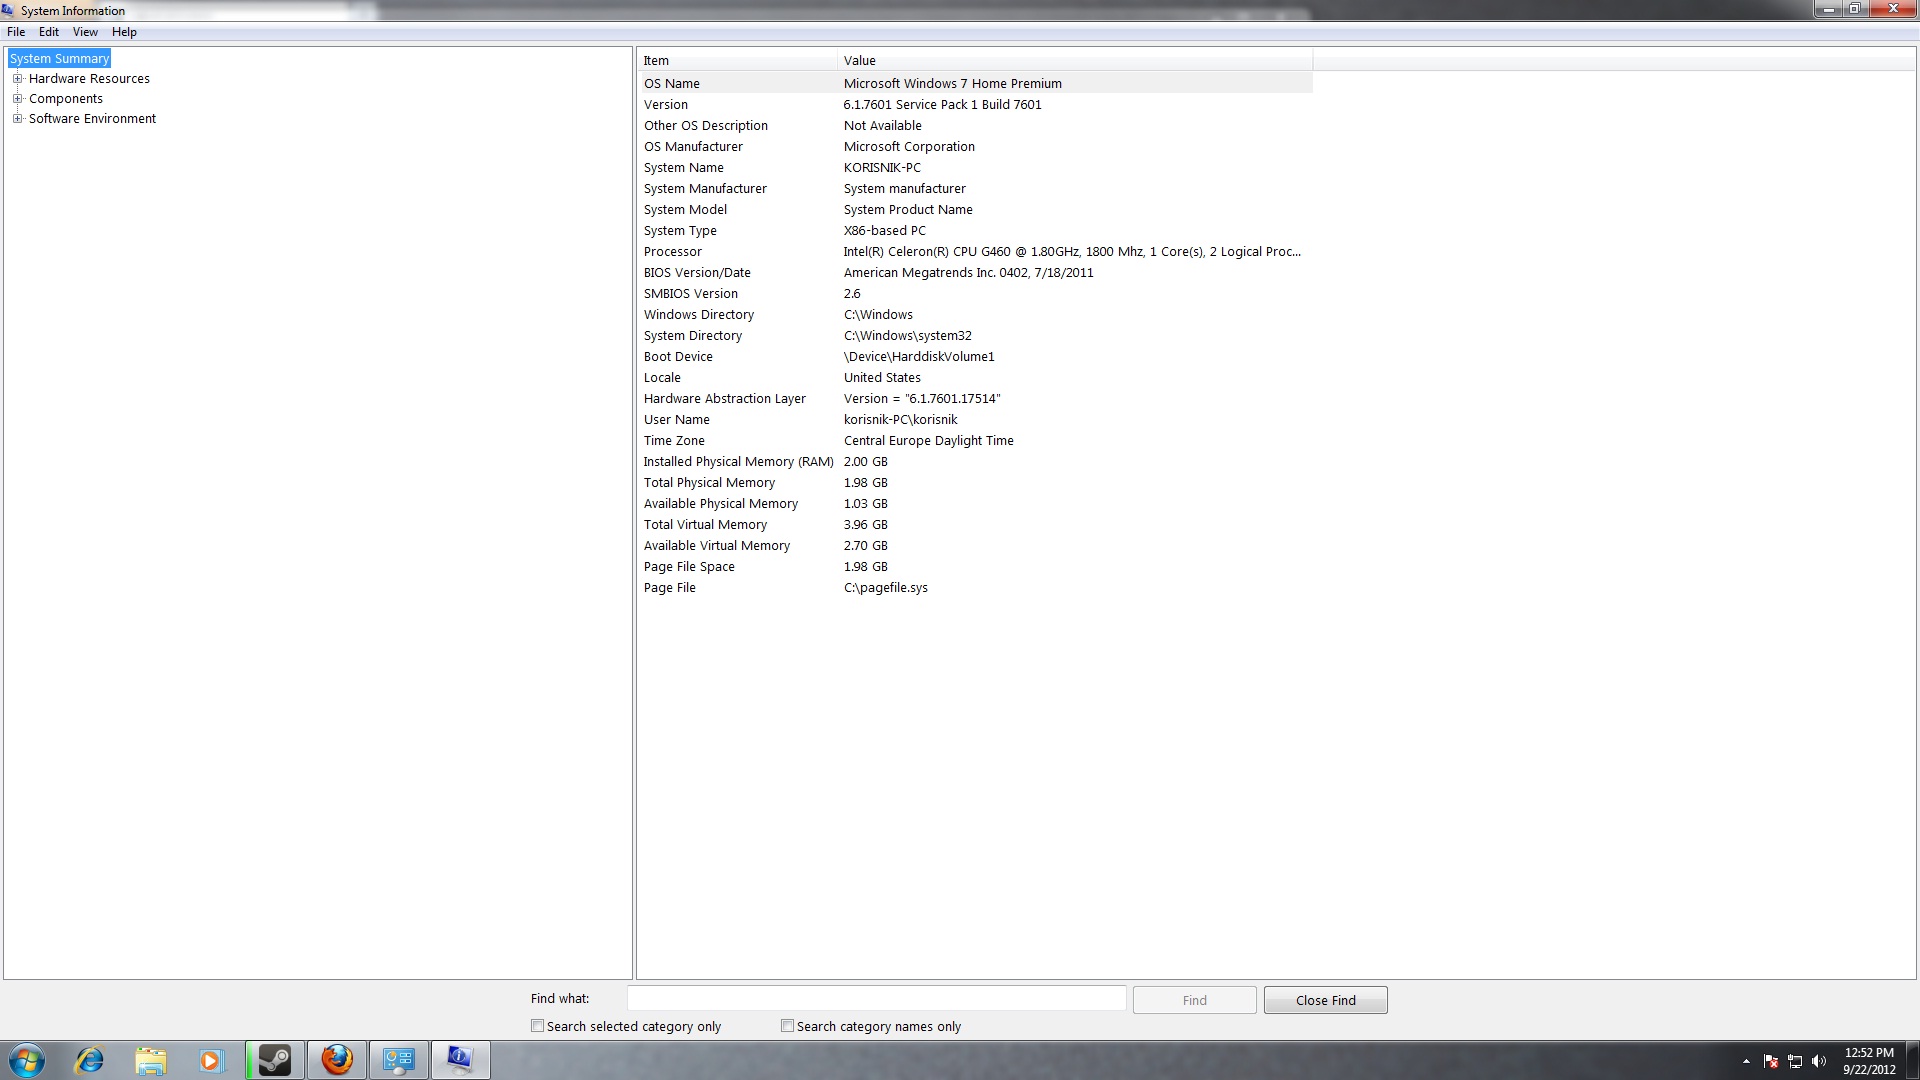The image size is (1920, 1080).
Task: Click the Intel Celeron CPU G460 value
Action: coord(1072,252)
